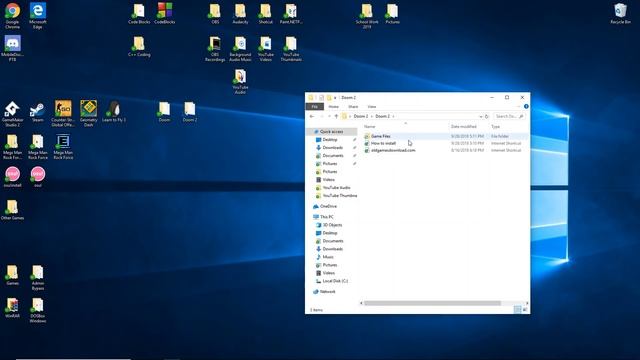This screenshot has width=640, height=360.
Task: Select the Discord PTB desktop icon
Action: (x=12, y=48)
